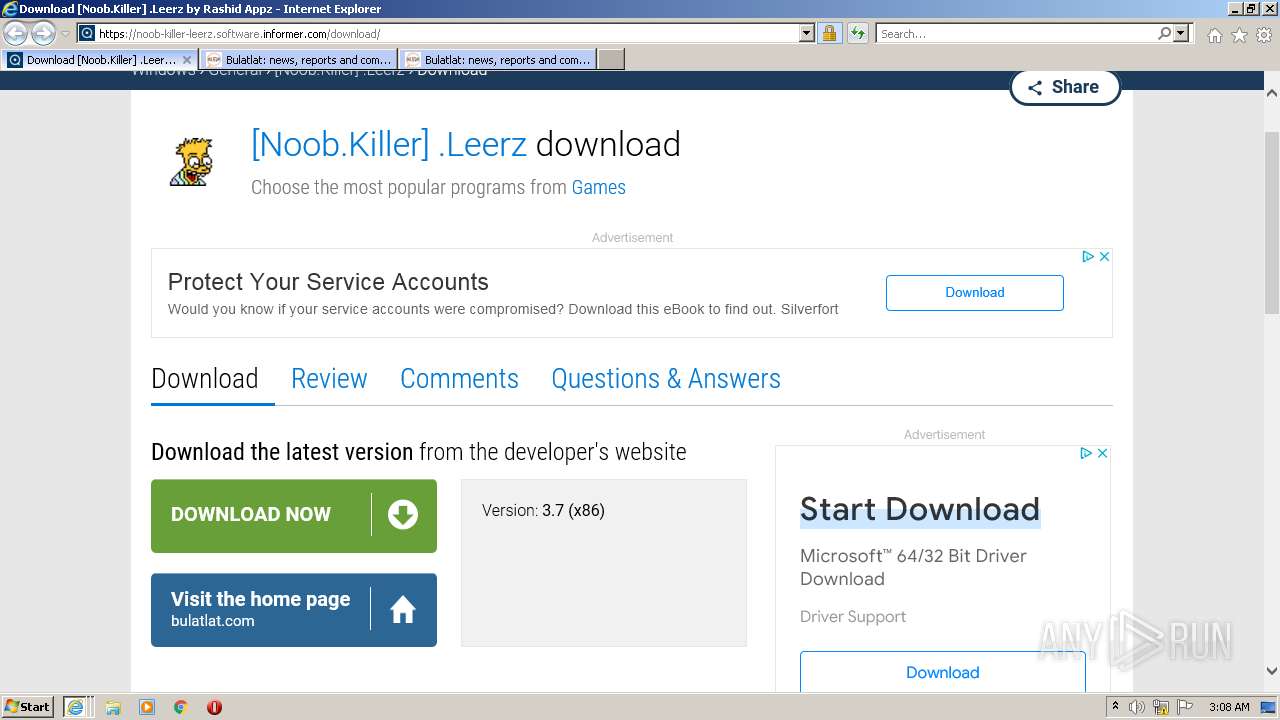Click the down-arrow icon on Download Now

coord(403,515)
